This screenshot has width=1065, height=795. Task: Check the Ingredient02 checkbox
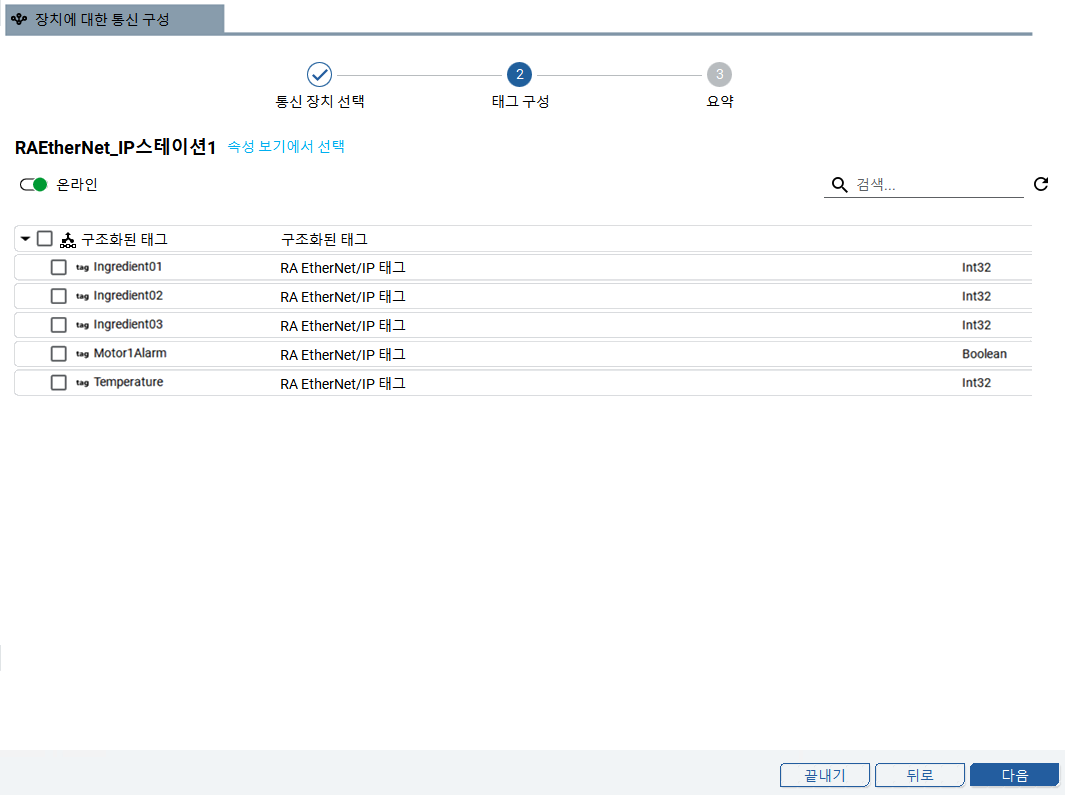(x=59, y=297)
